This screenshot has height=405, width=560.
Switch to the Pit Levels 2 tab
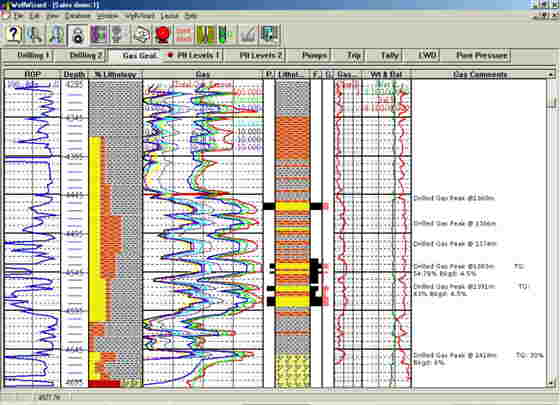coord(261,55)
